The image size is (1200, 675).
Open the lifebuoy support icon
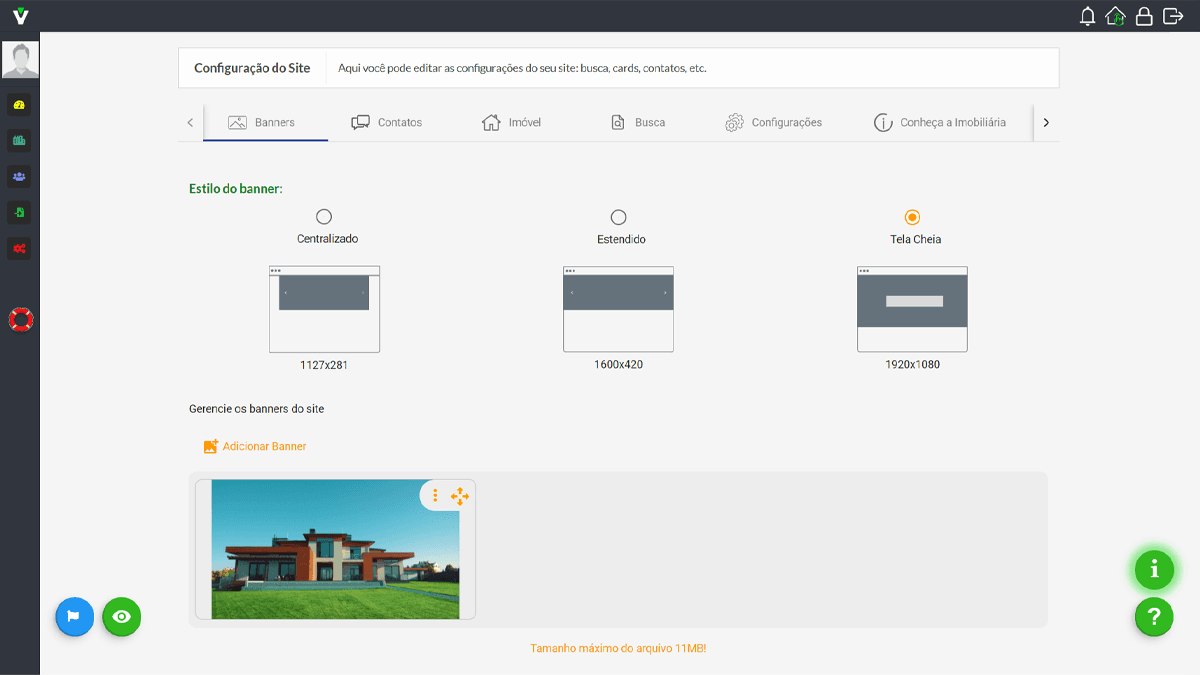(20, 319)
